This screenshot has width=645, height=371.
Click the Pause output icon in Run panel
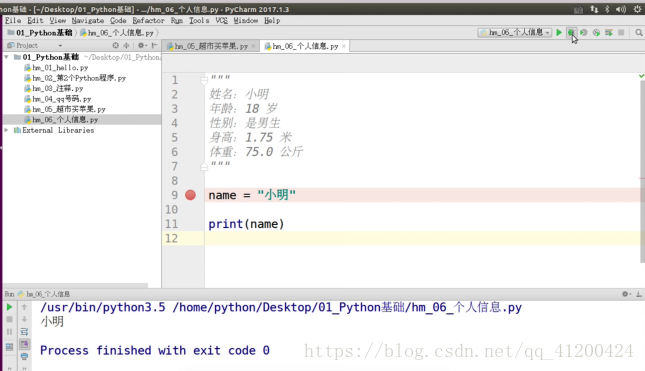[x=9, y=332]
